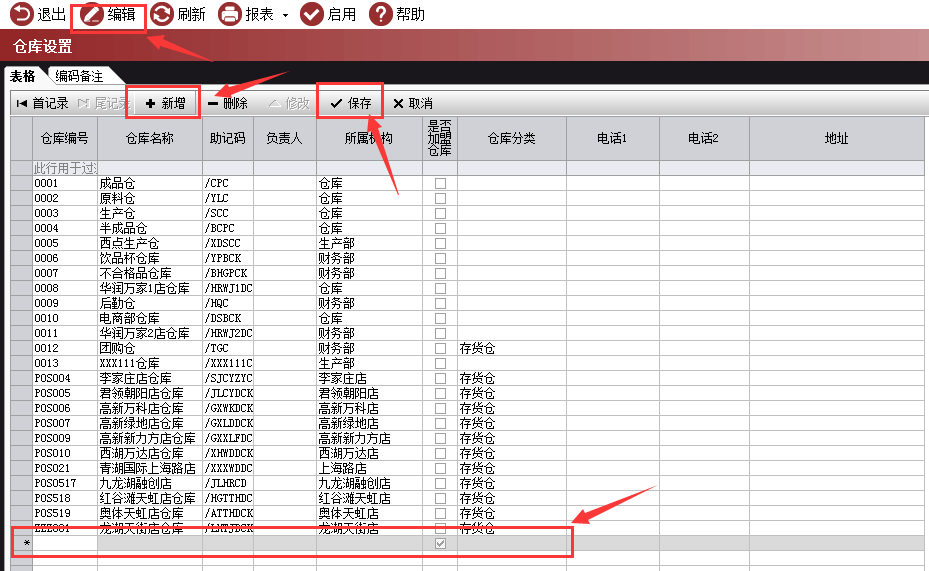The width and height of the screenshot is (929, 571).
Task: Click the 启用 checkmark icon
Action: [312, 14]
